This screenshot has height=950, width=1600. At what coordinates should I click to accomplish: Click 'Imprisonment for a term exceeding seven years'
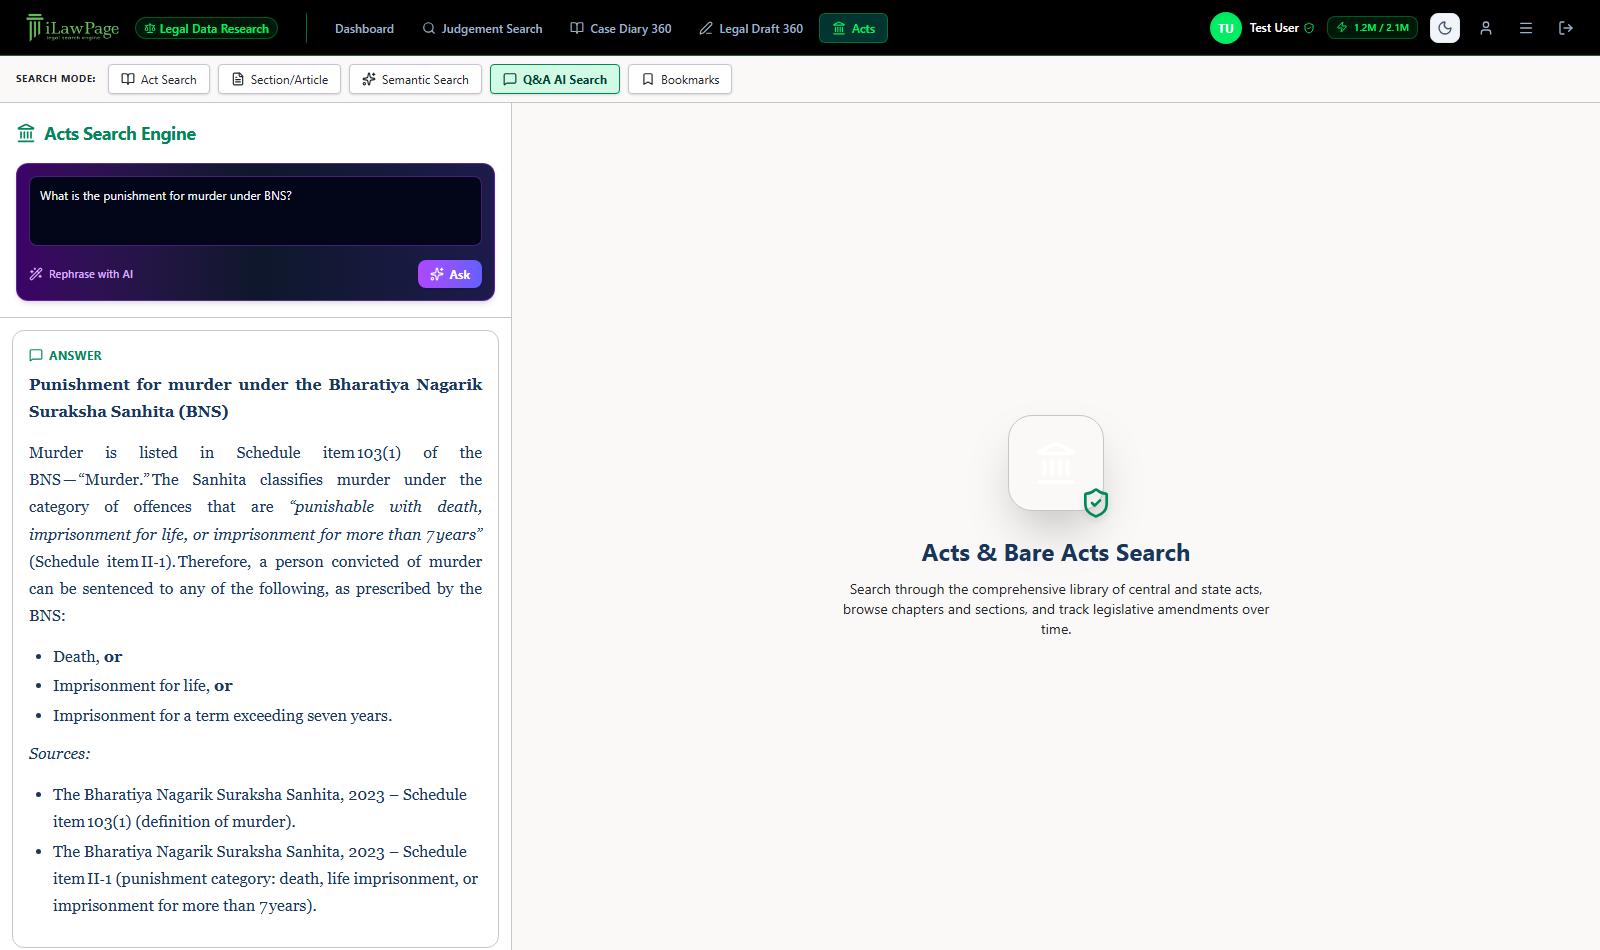[x=222, y=716]
